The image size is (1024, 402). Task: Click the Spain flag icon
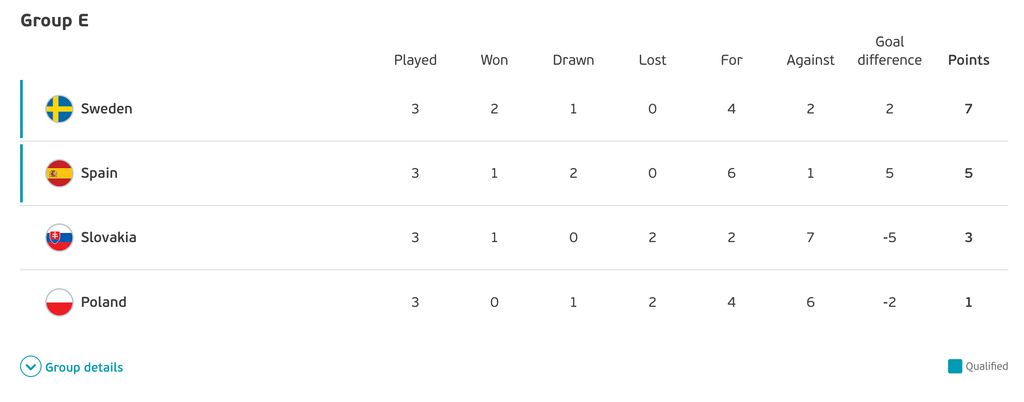tap(59, 174)
